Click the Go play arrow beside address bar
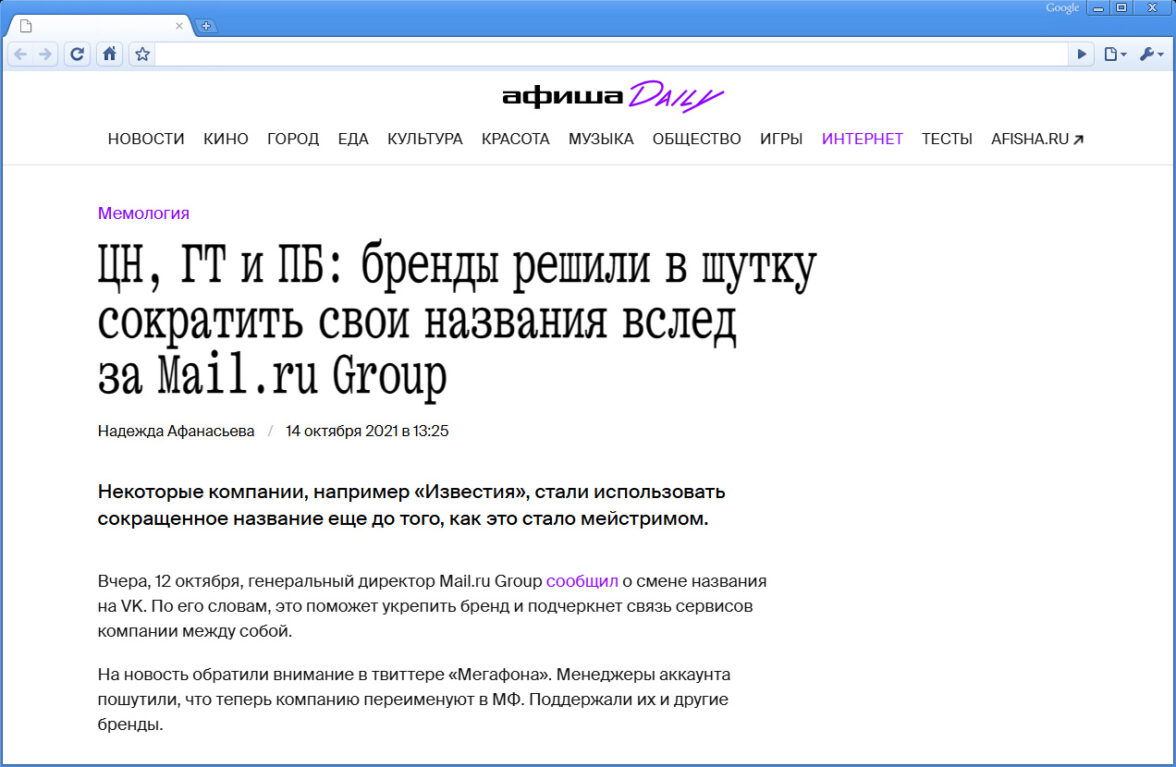1176x767 pixels. [x=1082, y=54]
